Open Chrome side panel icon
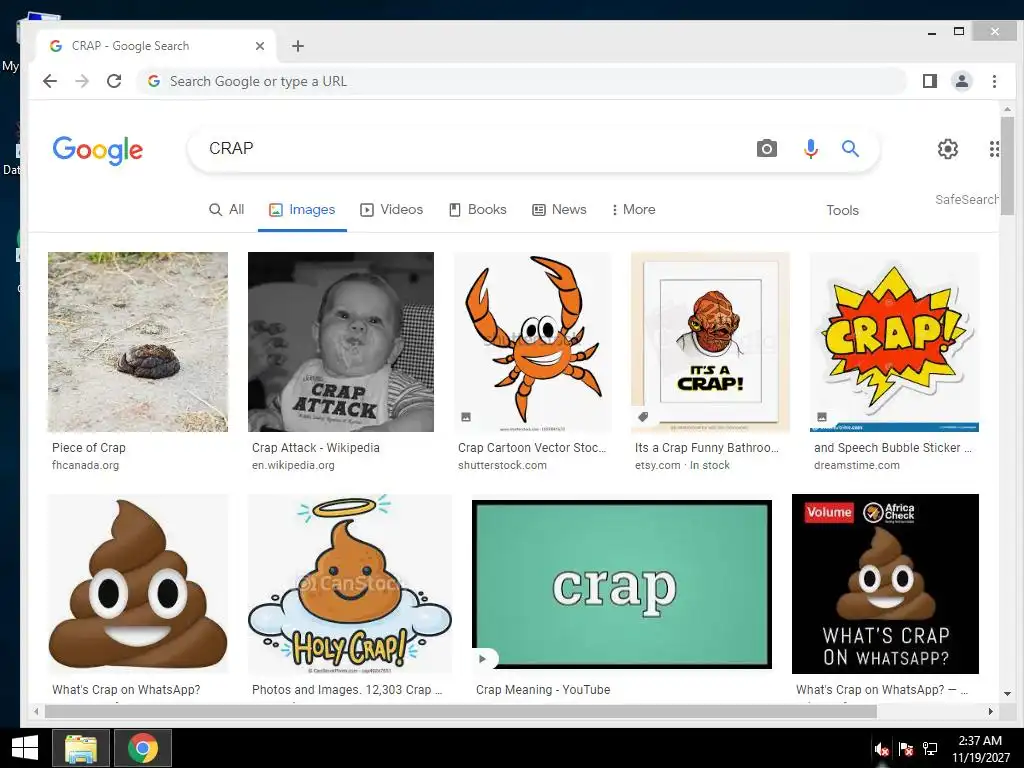Image resolution: width=1024 pixels, height=768 pixels. [x=930, y=81]
